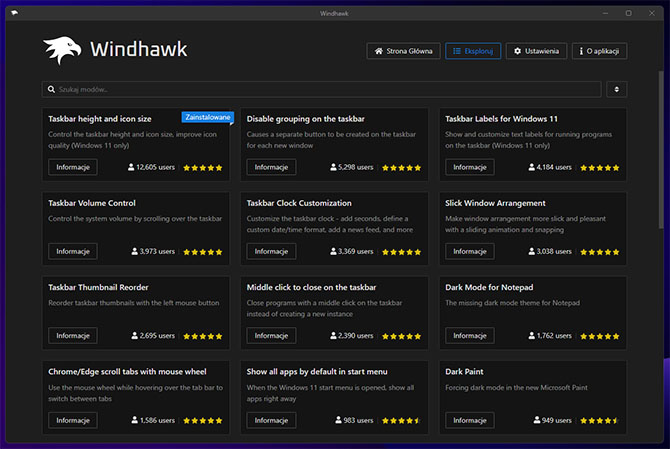This screenshot has height=449, width=670.
Task: Click the Windhawk hawk logo
Action: pyautogui.click(x=62, y=50)
